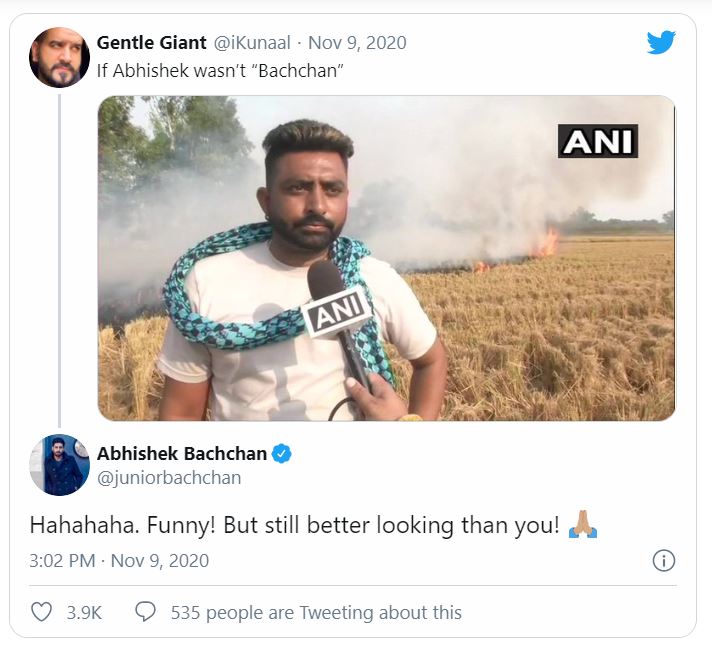Open Gentle Giant's profile avatar
This screenshot has width=712, height=650.
(59, 57)
